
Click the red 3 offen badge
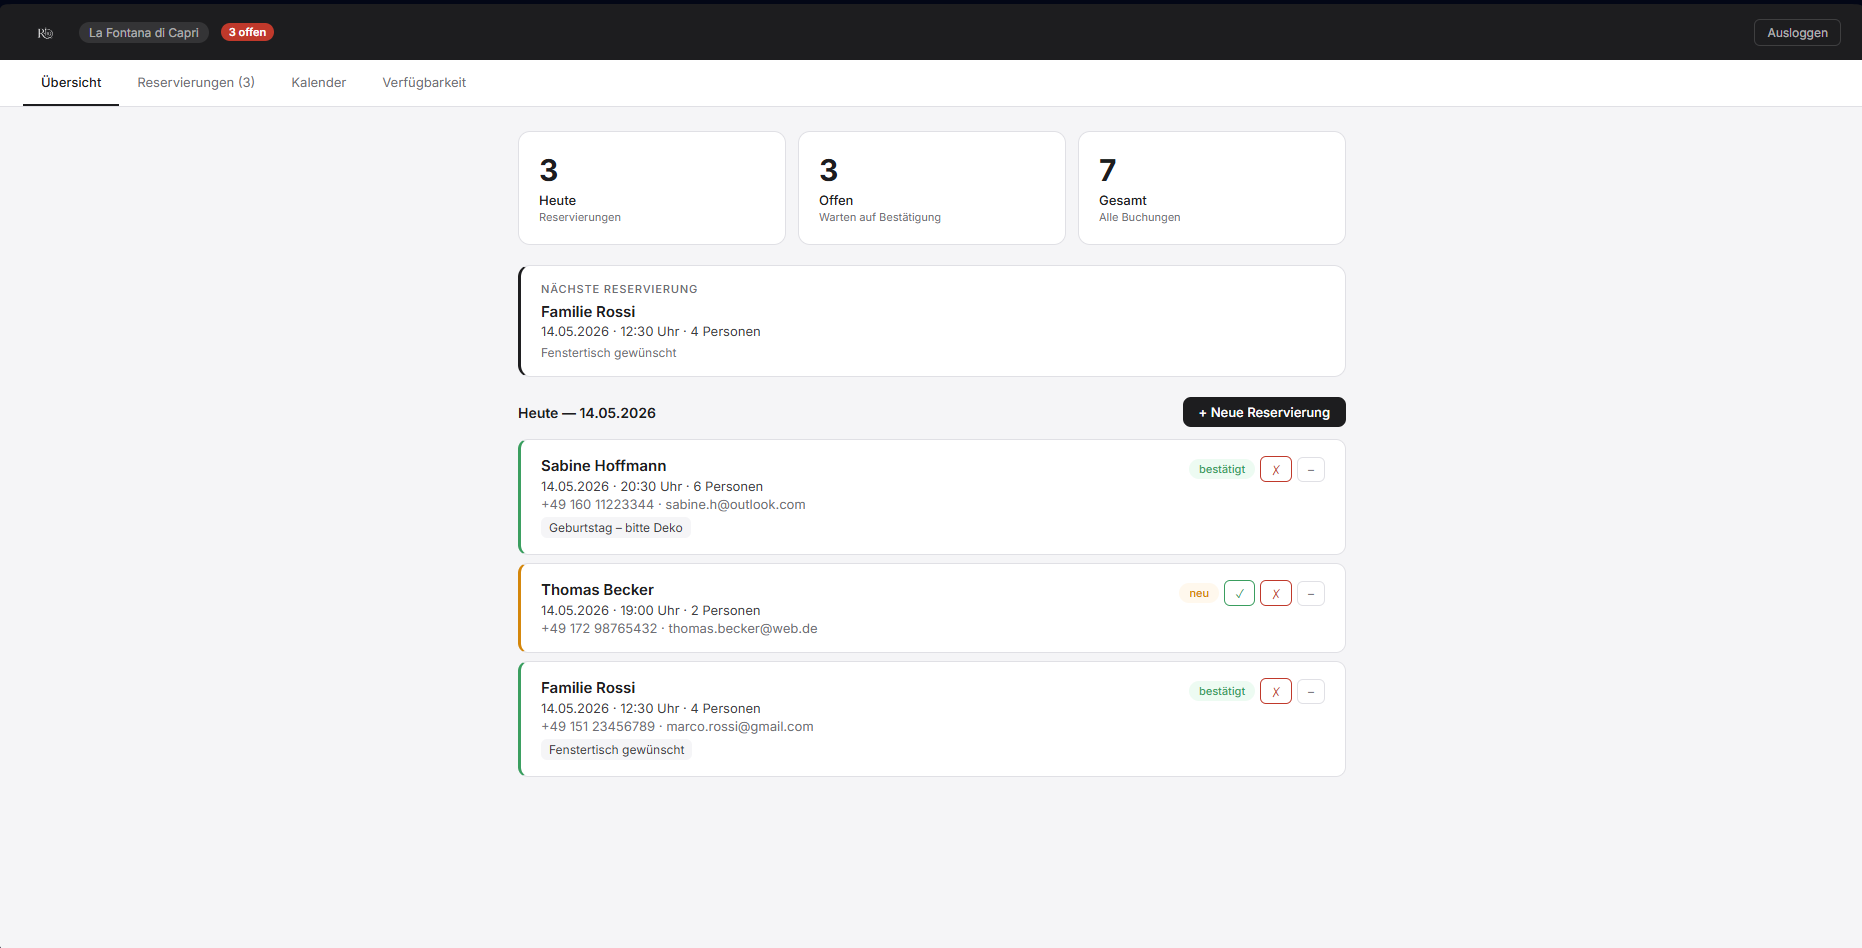pyautogui.click(x=247, y=32)
